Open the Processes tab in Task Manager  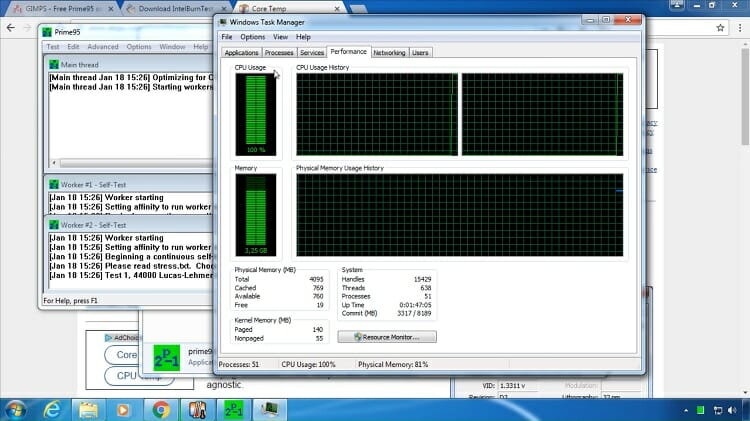point(279,53)
